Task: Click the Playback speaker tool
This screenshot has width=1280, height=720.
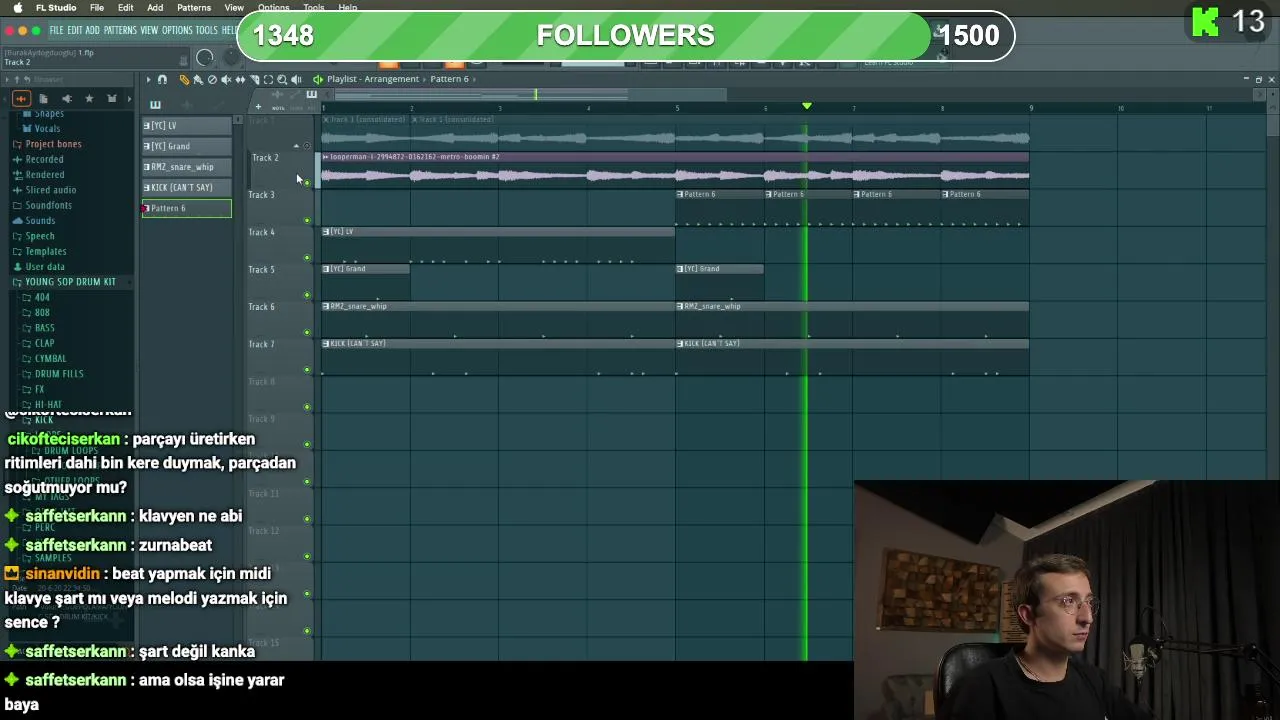Action: [x=296, y=80]
